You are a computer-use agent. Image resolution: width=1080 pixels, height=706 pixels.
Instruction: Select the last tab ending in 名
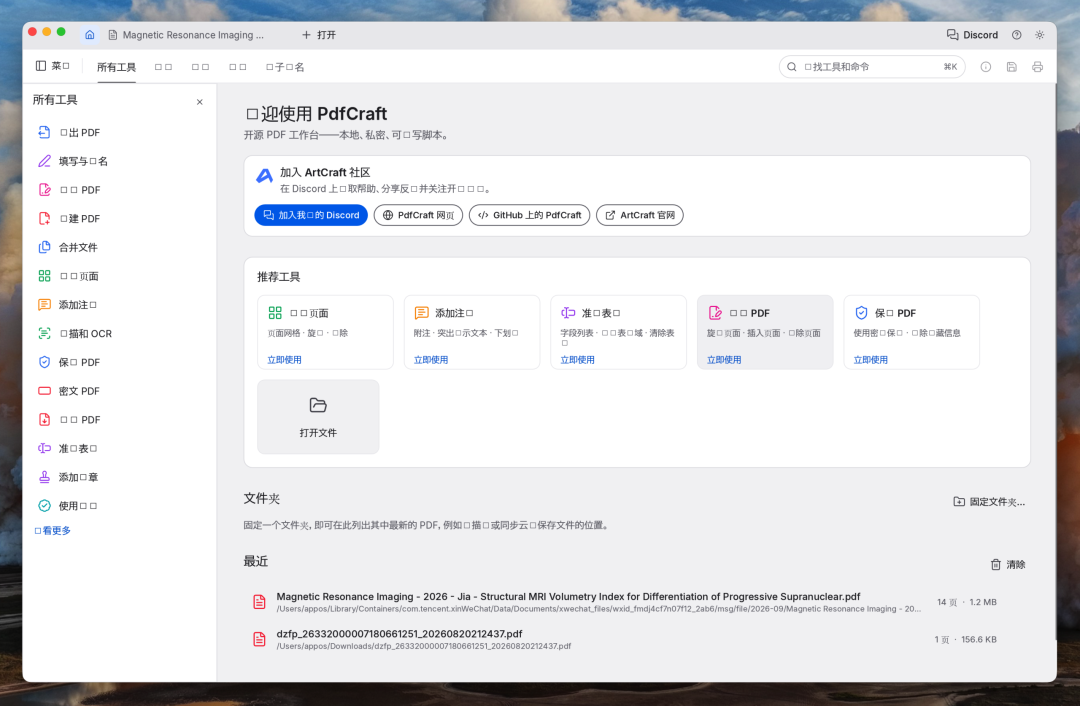(285, 67)
